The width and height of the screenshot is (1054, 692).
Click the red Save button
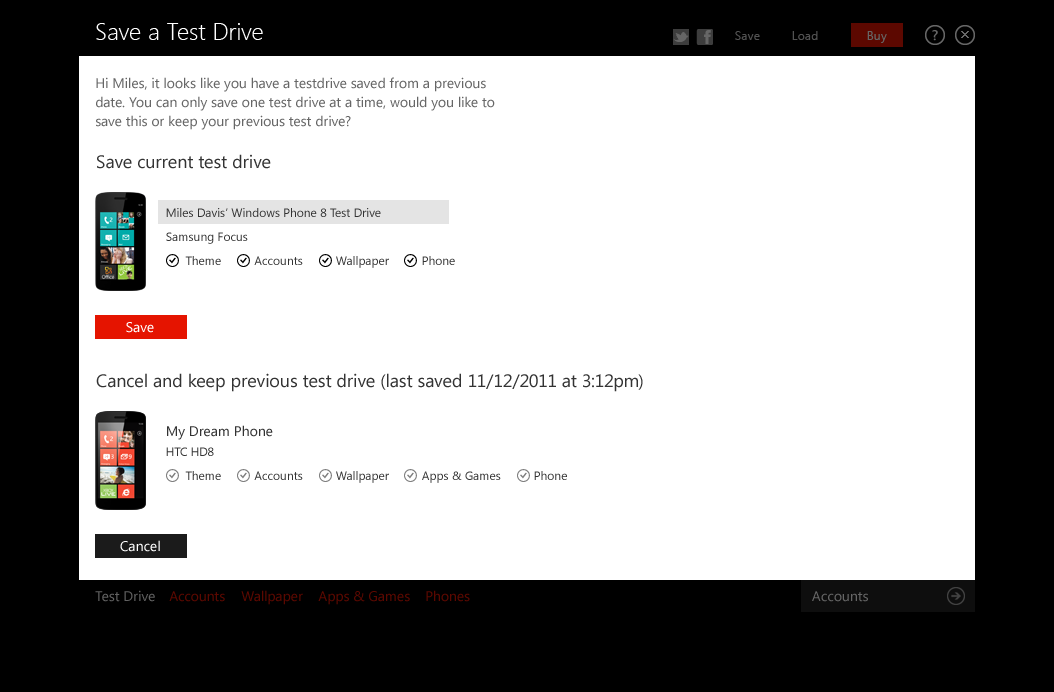click(x=140, y=327)
